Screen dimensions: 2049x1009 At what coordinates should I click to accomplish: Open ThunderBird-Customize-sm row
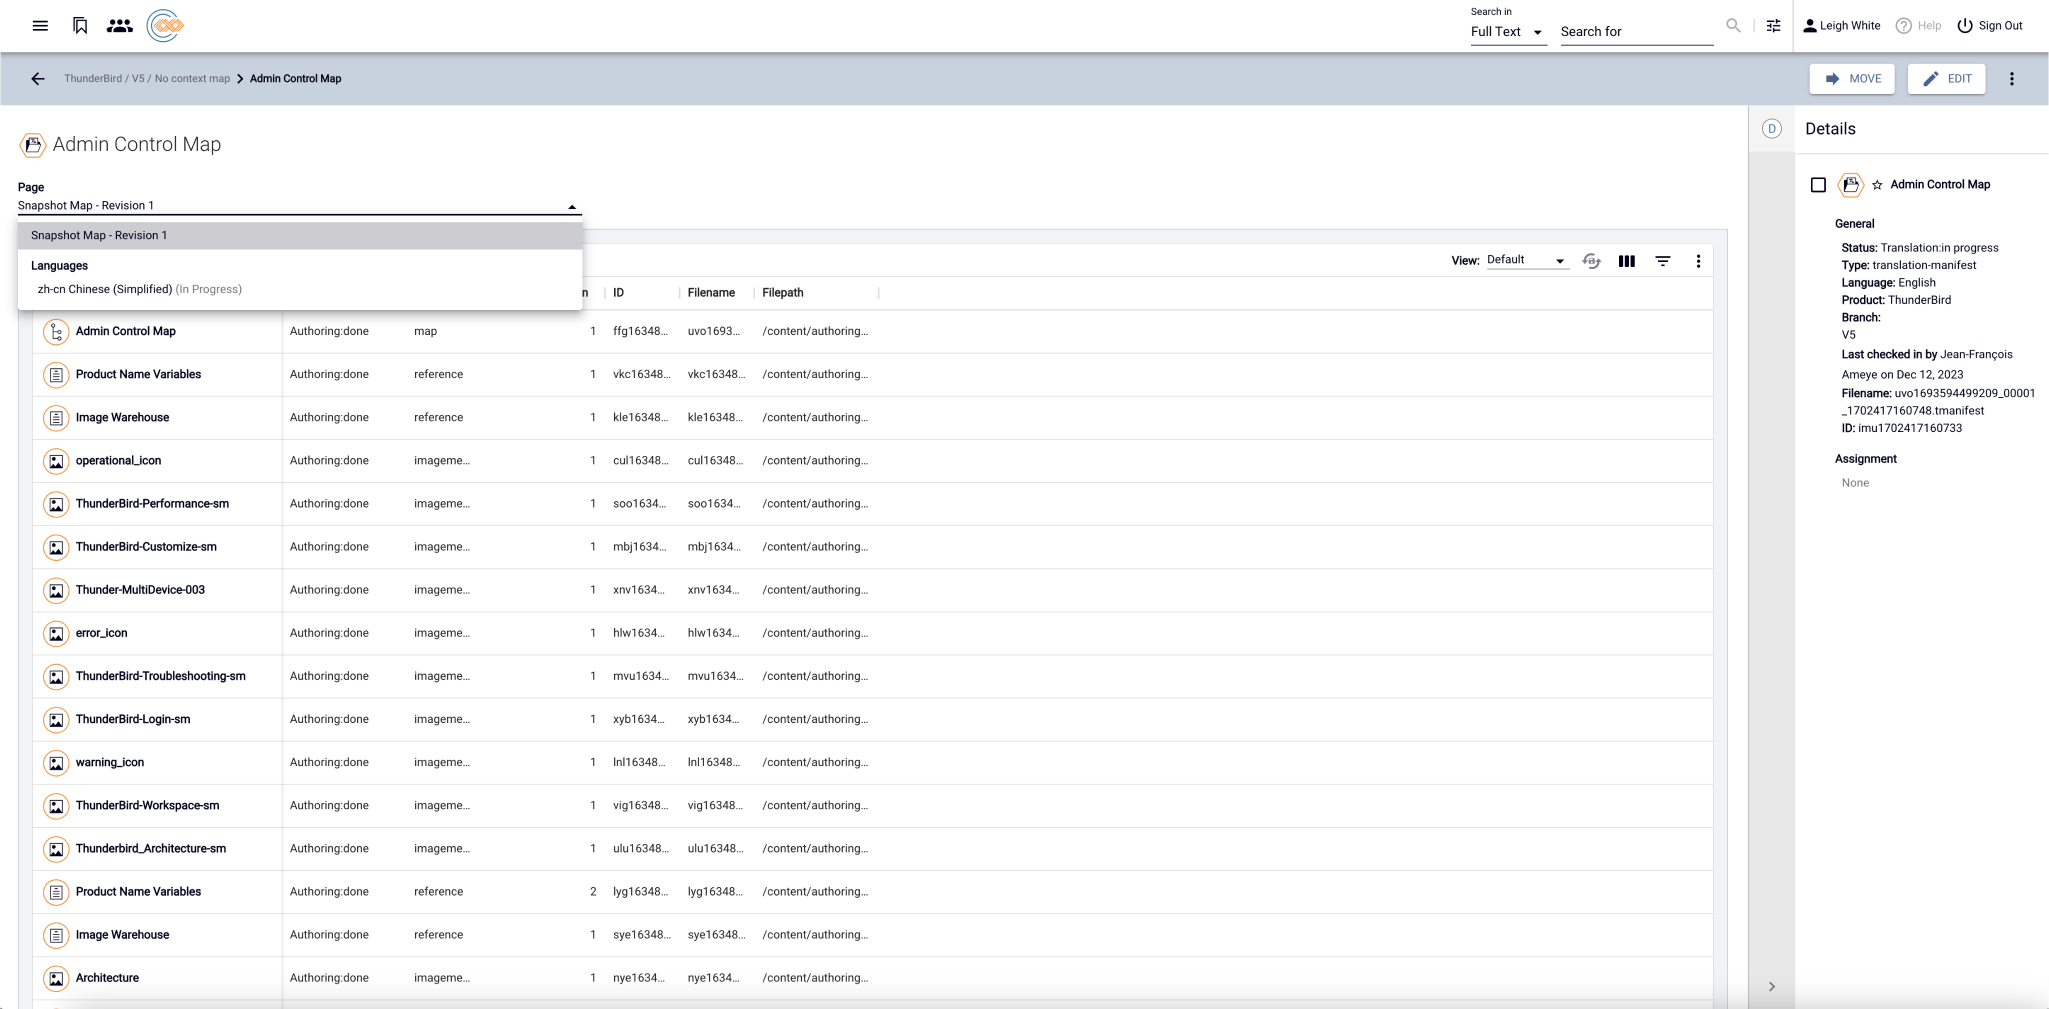[146, 547]
